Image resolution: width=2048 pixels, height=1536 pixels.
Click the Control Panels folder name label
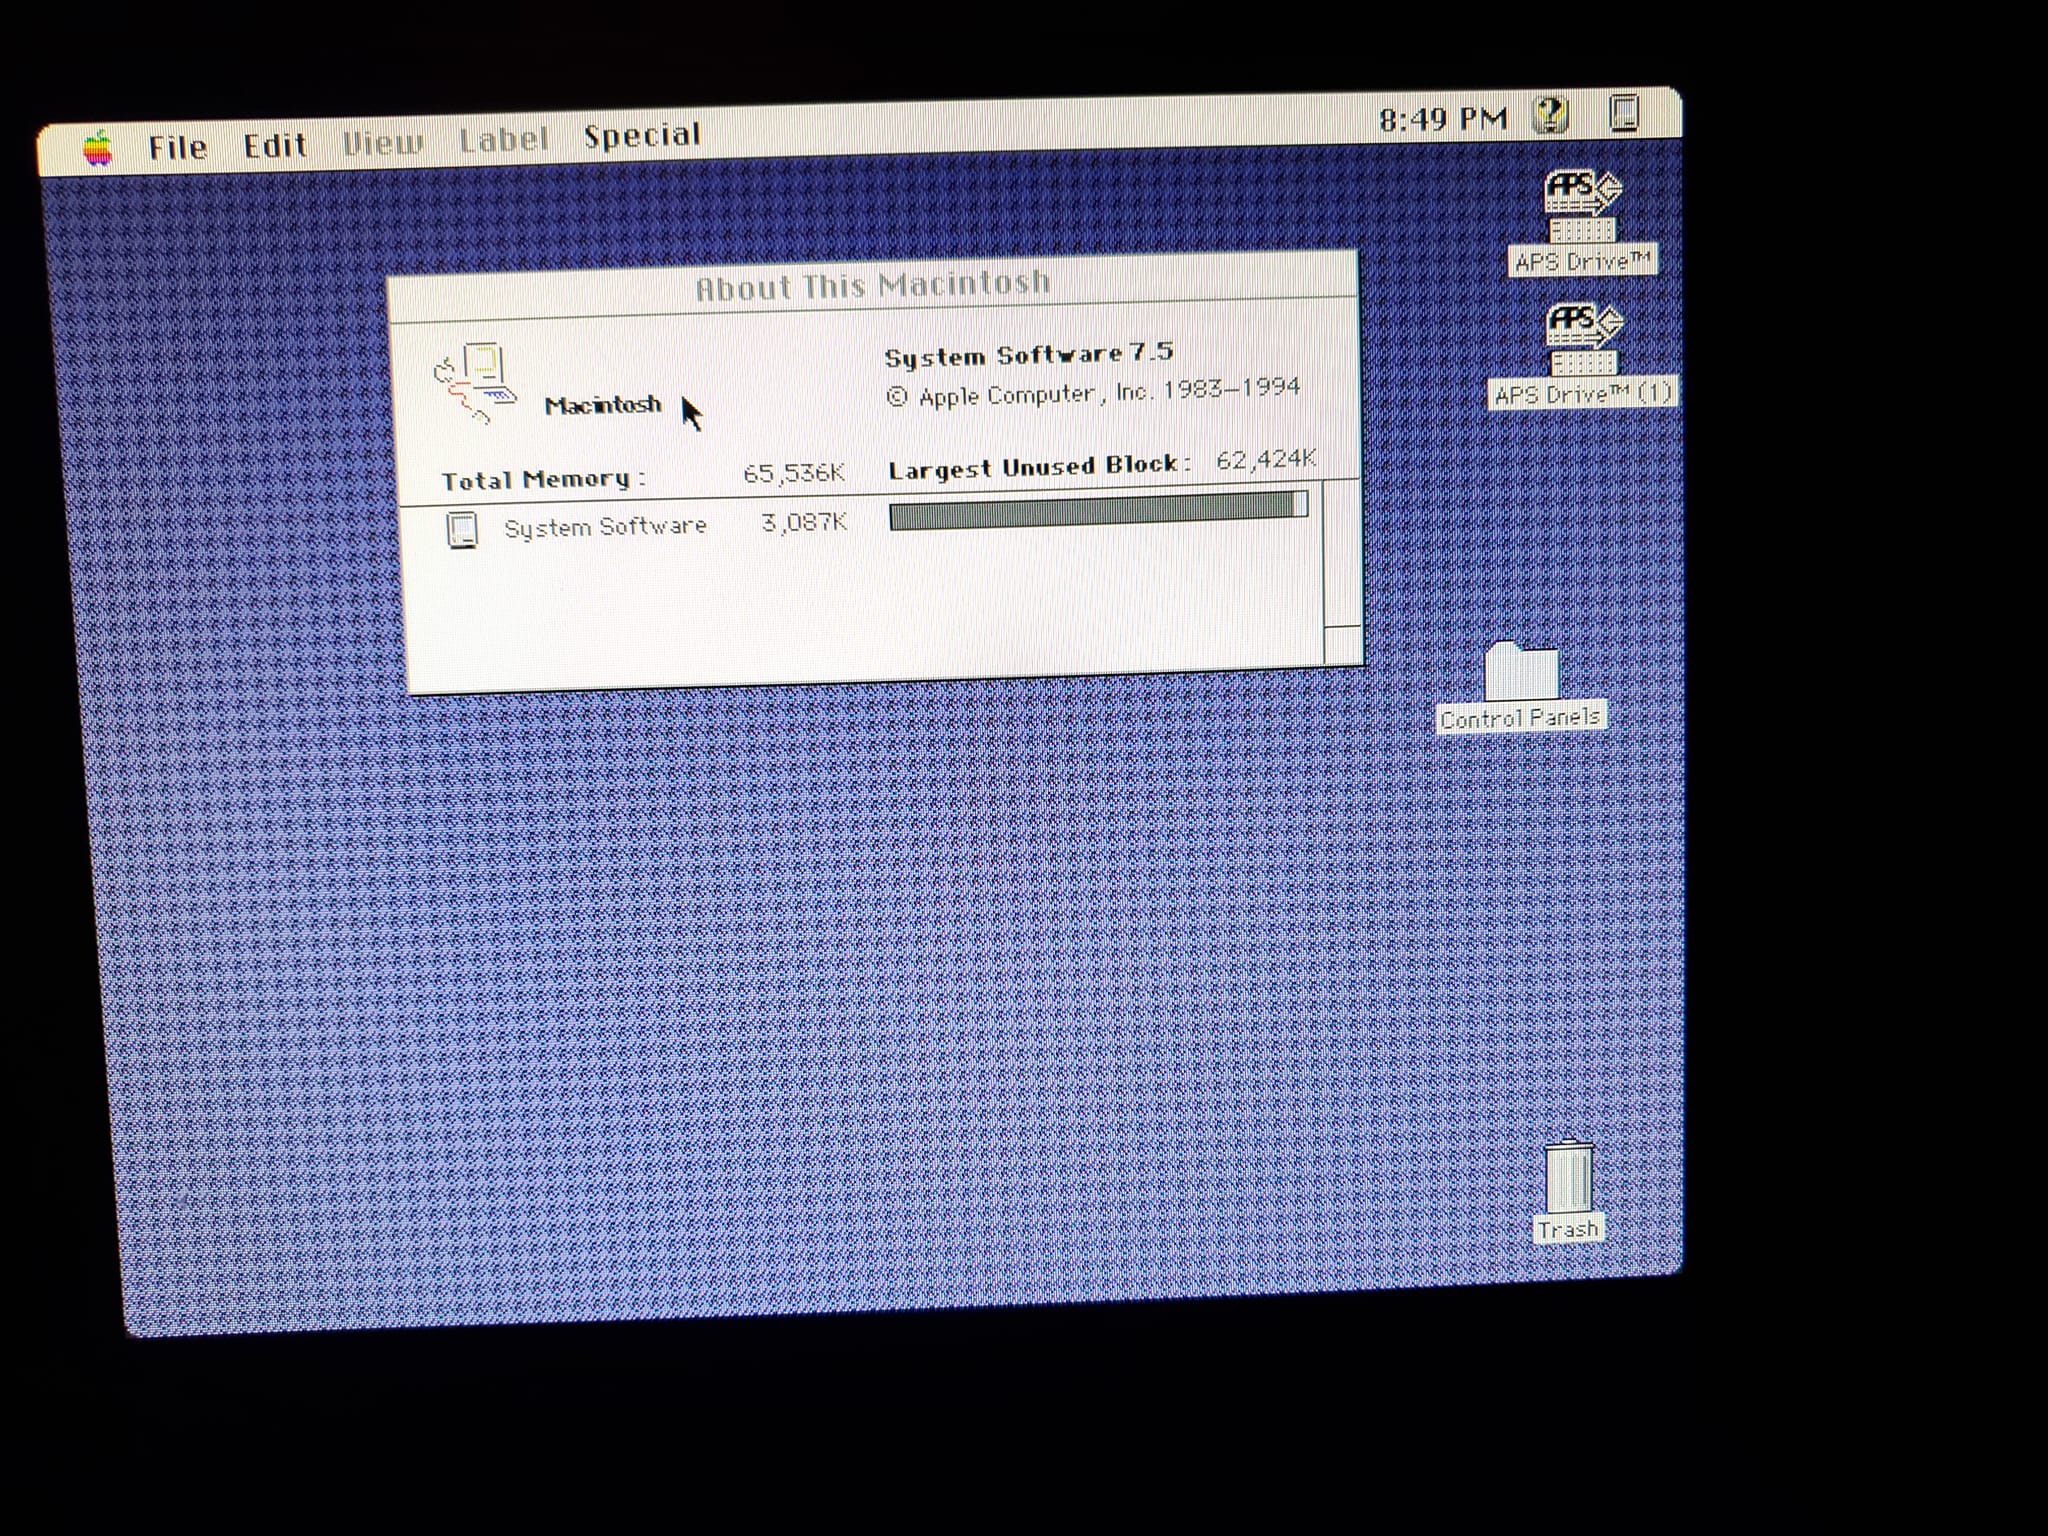pyautogui.click(x=1521, y=718)
